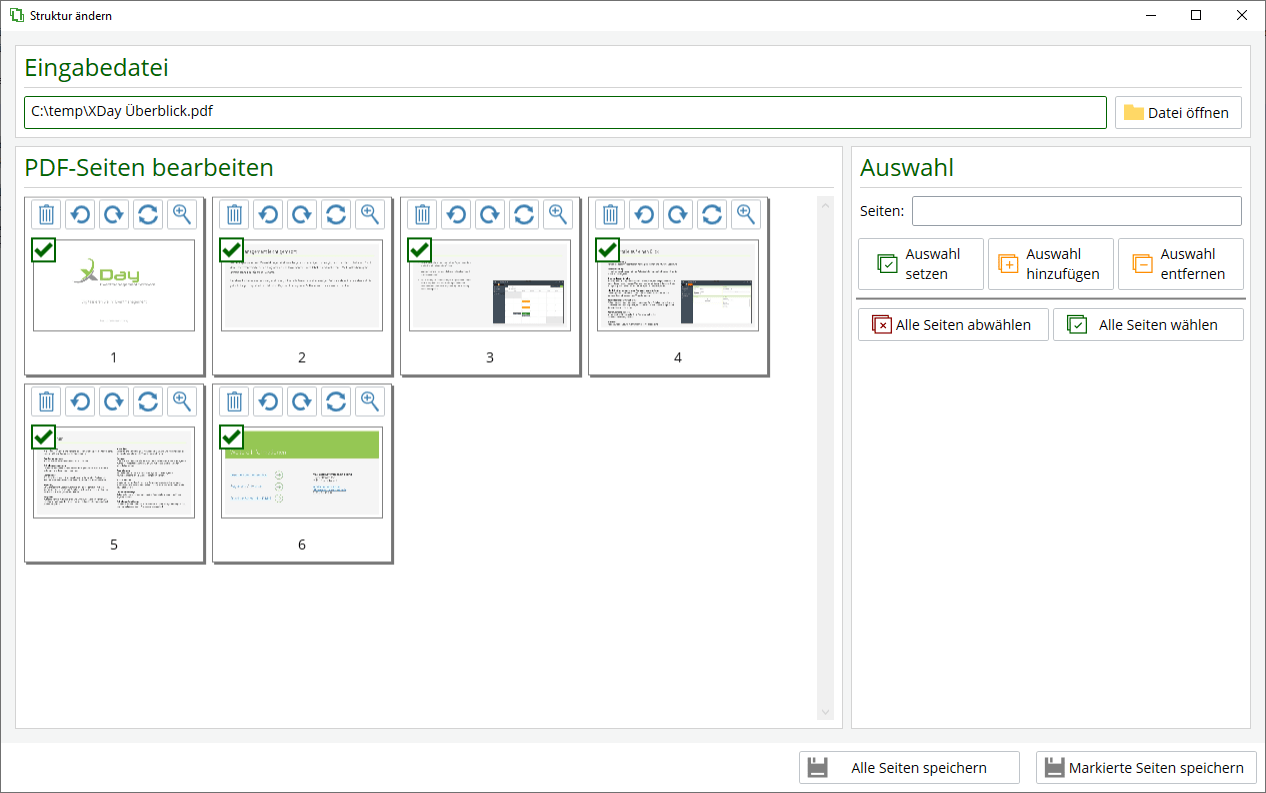Rotate page 6 clockwise
This screenshot has width=1266, height=793.
click(302, 402)
